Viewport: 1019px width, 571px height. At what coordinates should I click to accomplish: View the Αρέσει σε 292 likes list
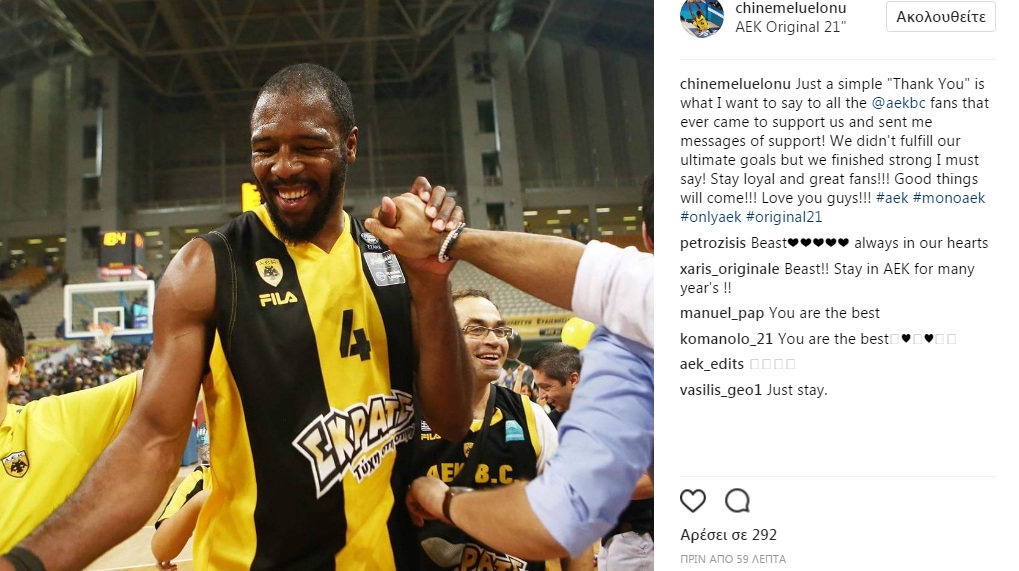(729, 535)
